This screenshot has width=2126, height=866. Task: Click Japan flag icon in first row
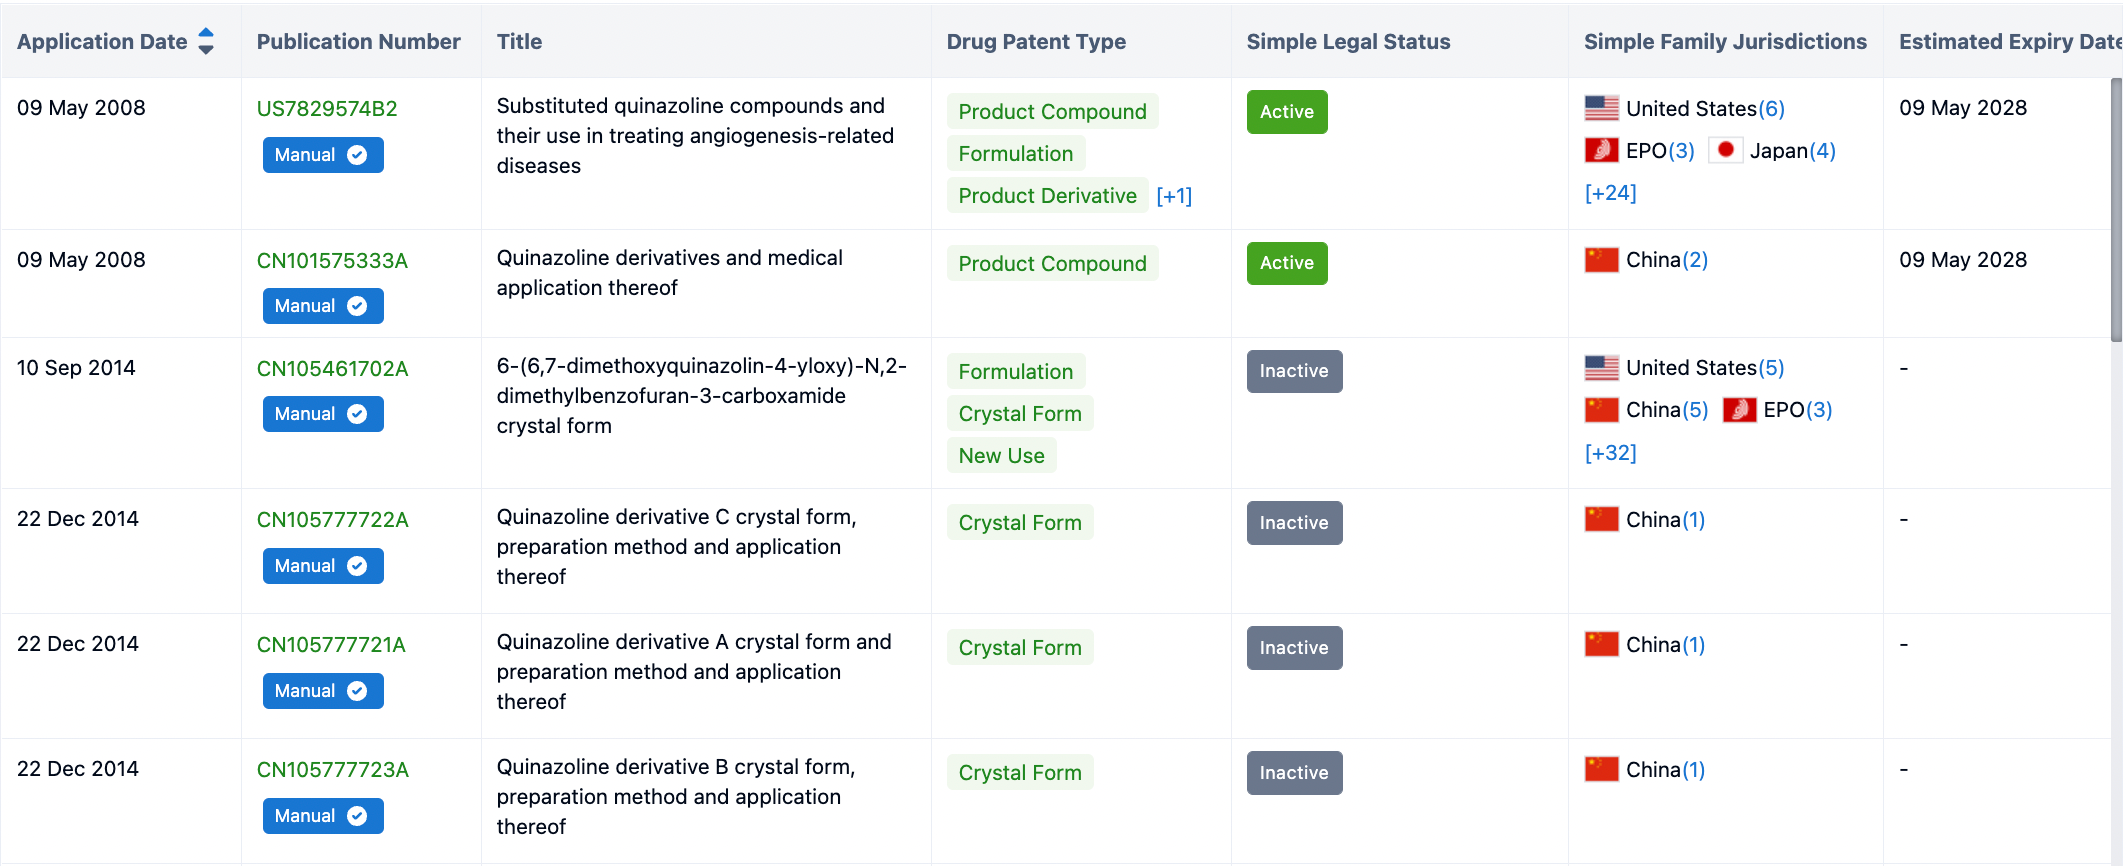(x=1725, y=150)
